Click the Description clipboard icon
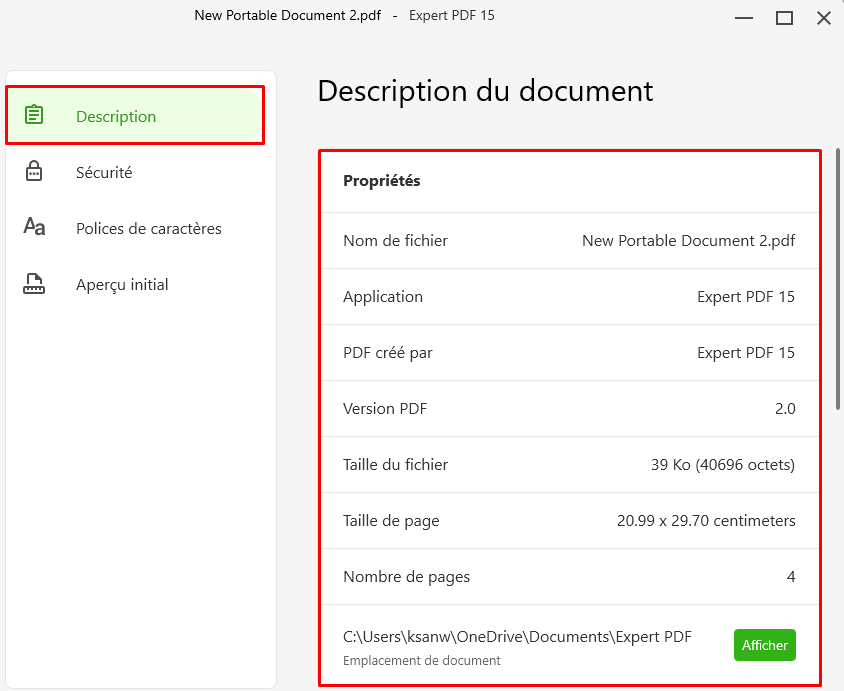844x691 pixels. click(x=34, y=115)
